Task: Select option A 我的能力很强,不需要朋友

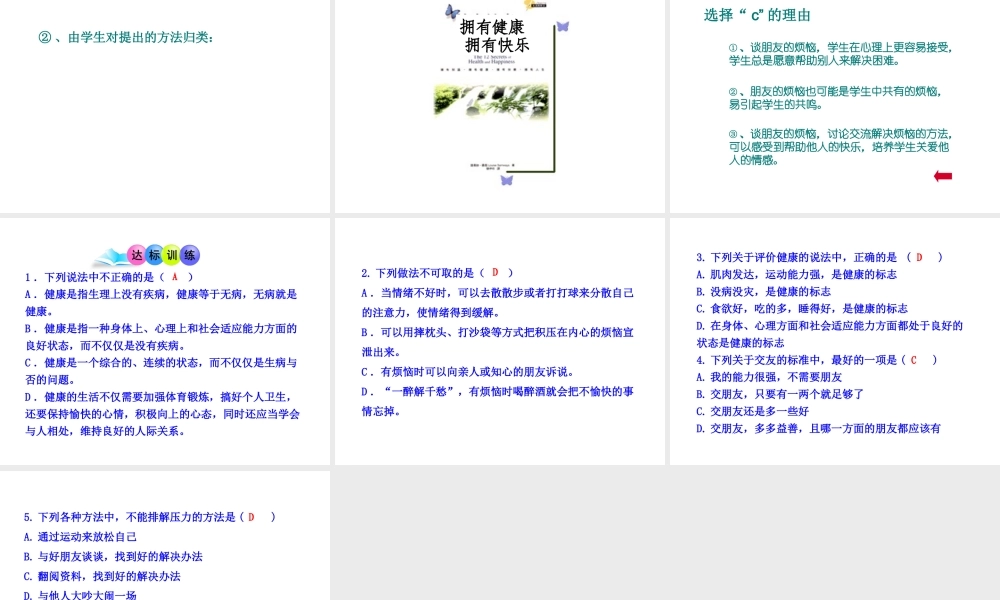Action: pyautogui.click(x=769, y=377)
